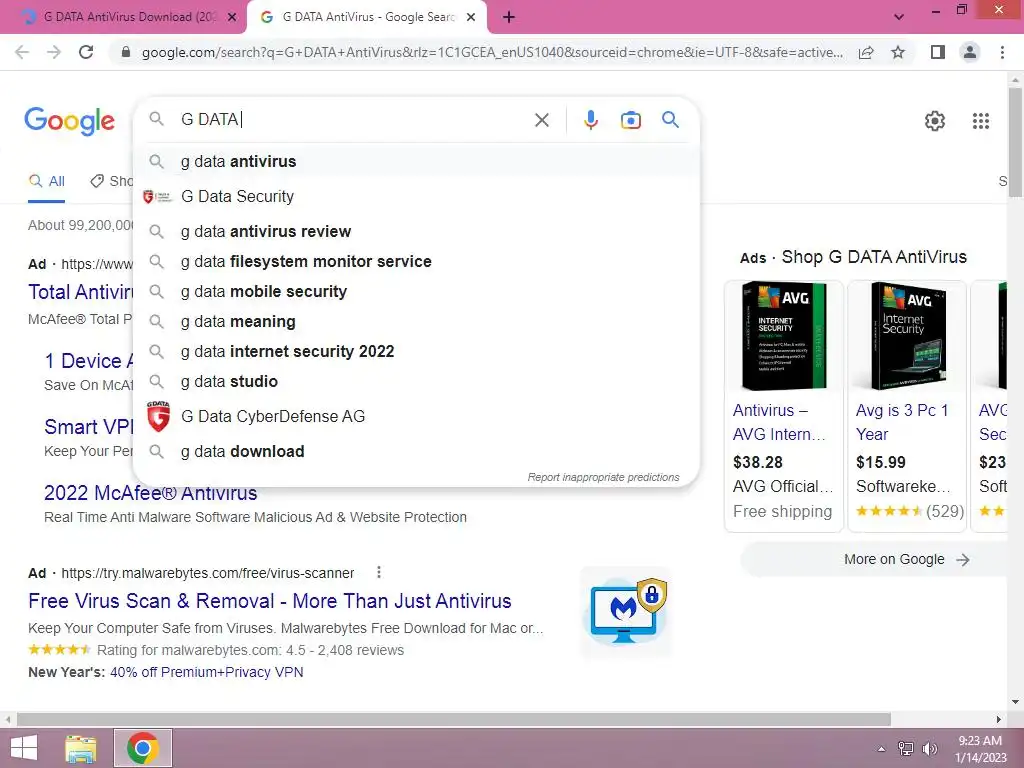1024x768 pixels.
Task: Click the Chrome taskbar icon
Action: [x=143, y=748]
